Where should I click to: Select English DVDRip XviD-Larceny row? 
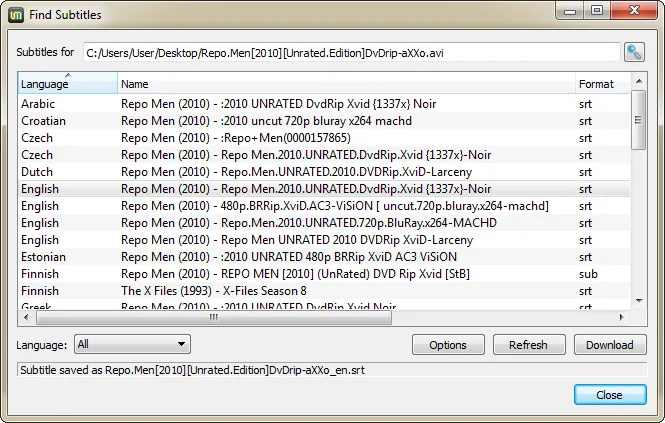coord(324,239)
